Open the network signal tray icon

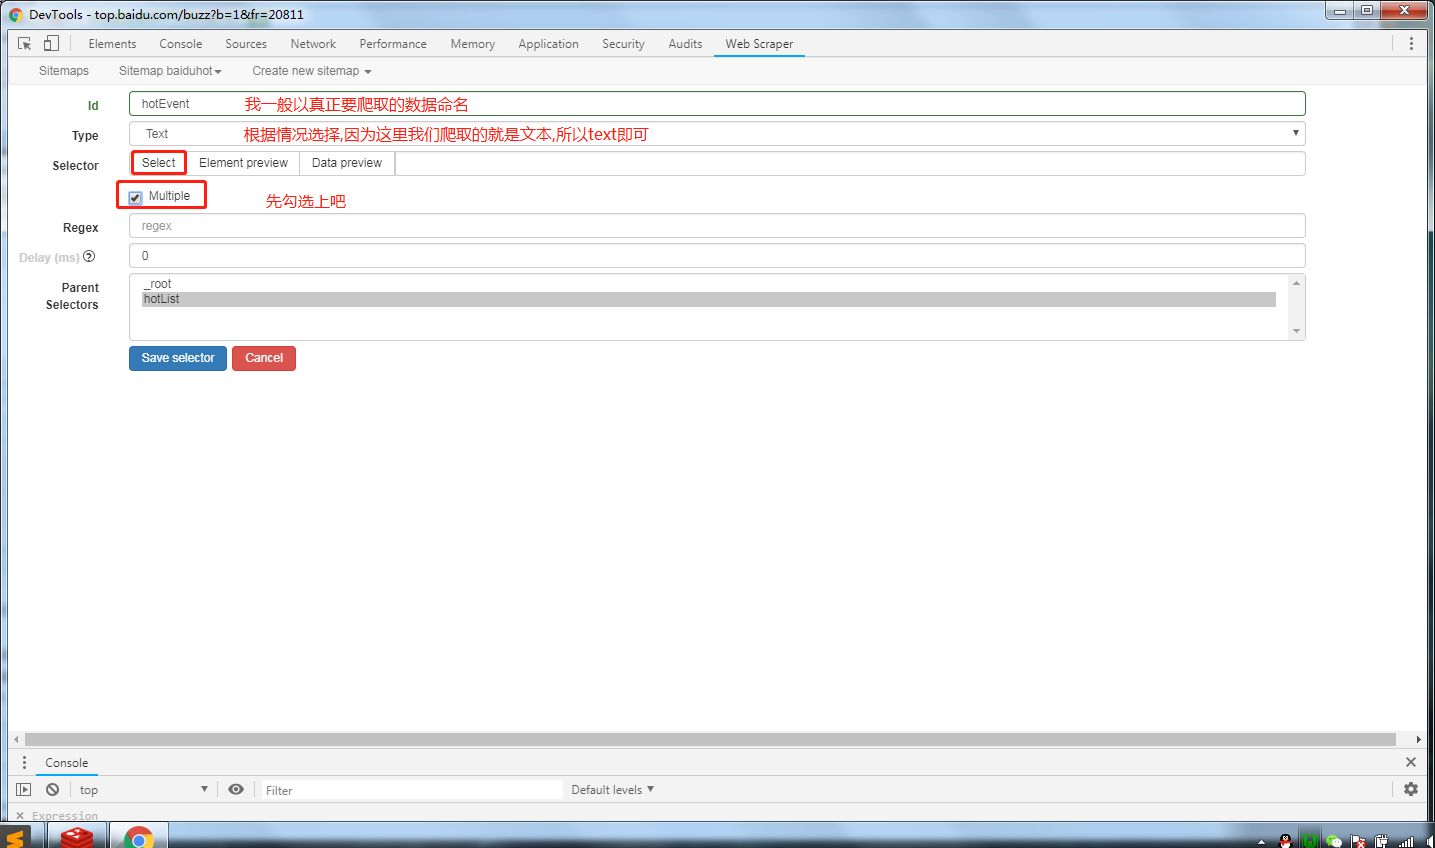pos(1406,841)
